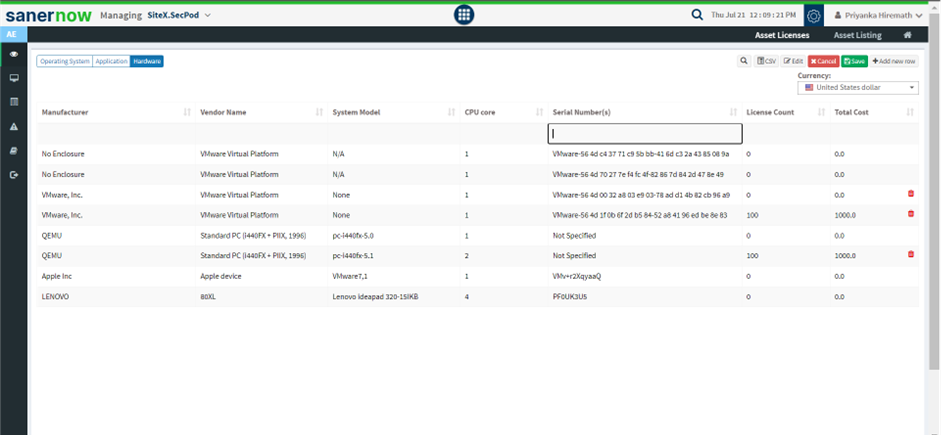Click the exit arrow icon in sidebar
Image resolution: width=941 pixels, height=435 pixels.
click(14, 175)
